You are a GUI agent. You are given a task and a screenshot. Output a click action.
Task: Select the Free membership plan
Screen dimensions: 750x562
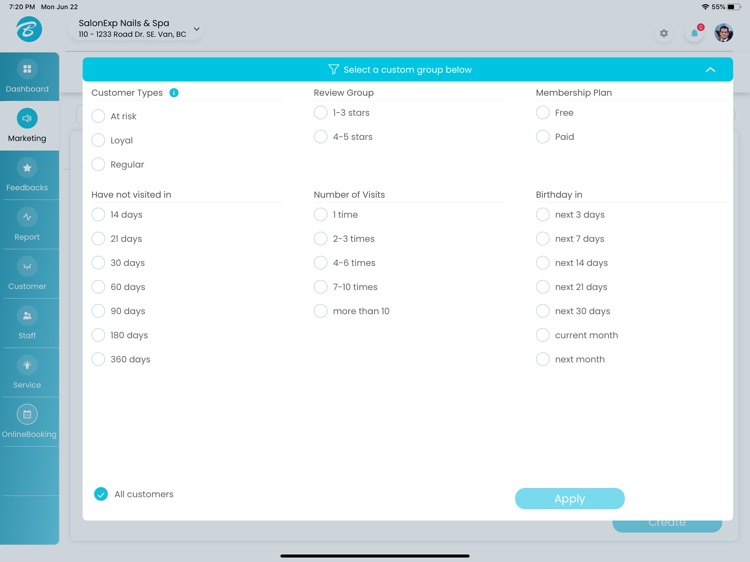tap(543, 113)
